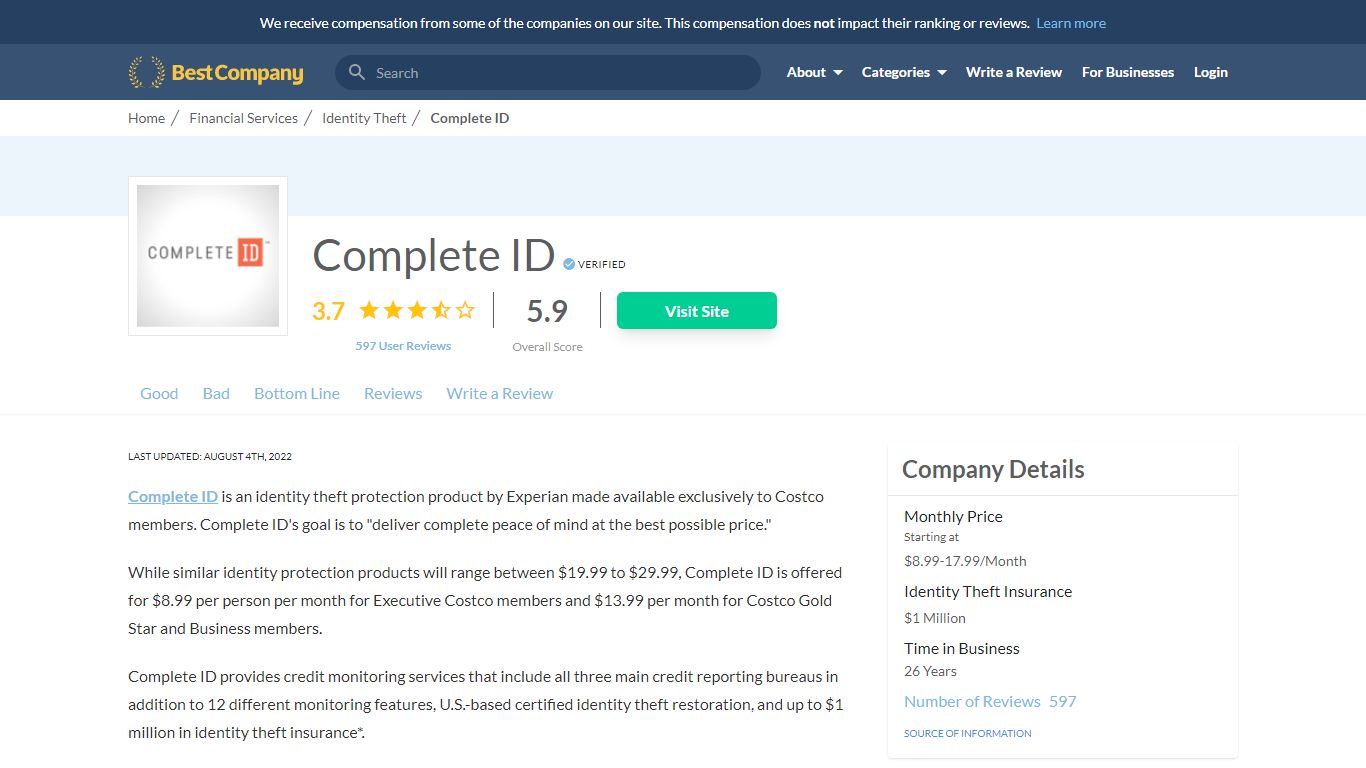The image size is (1366, 768).
Task: Click the BestCompany laurel logo
Action: click(x=216, y=72)
